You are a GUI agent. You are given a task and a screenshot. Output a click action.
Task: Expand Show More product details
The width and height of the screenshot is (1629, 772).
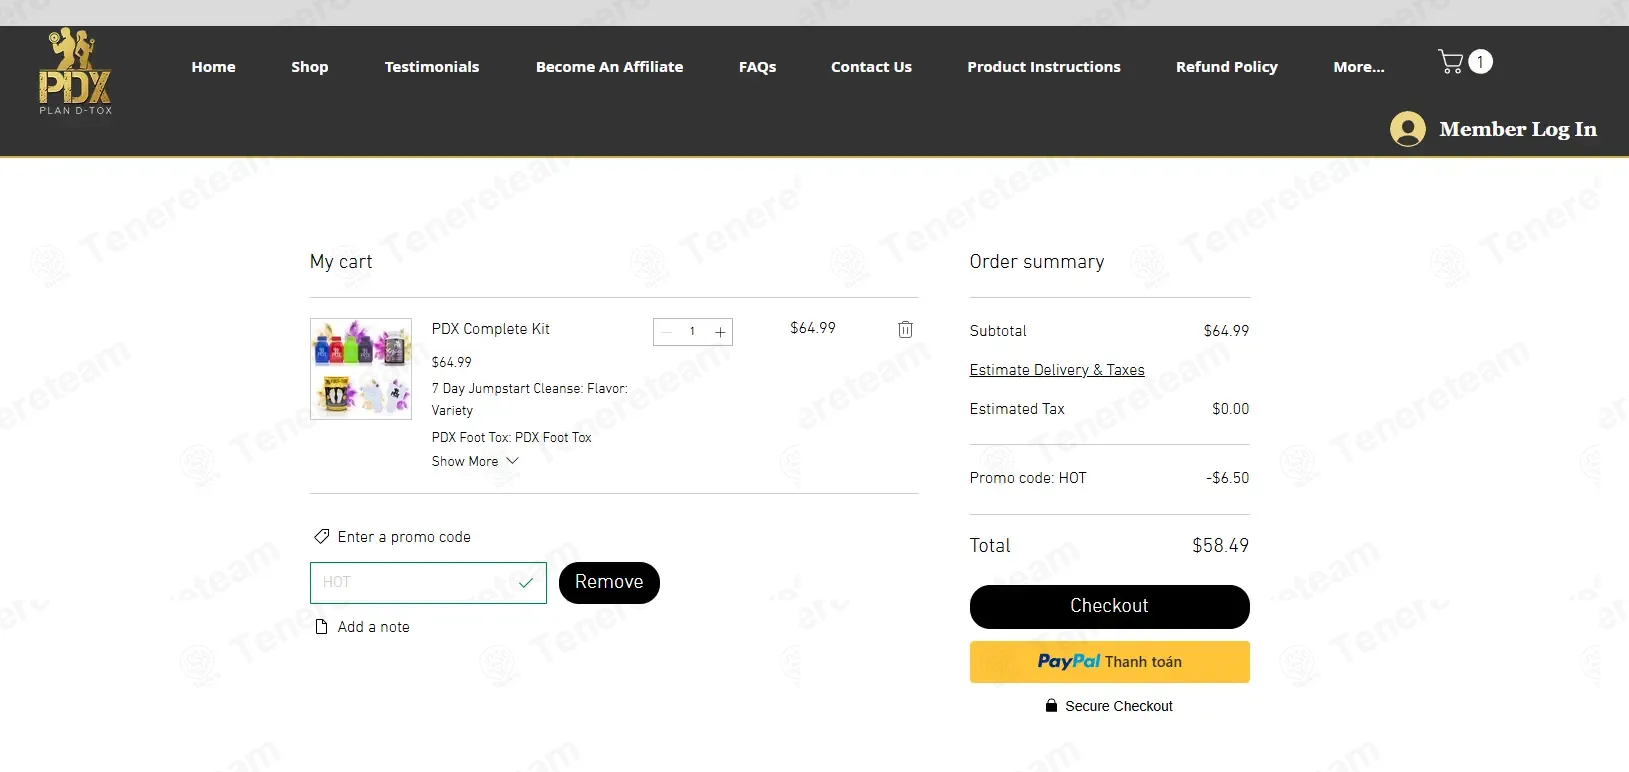[x=475, y=461]
